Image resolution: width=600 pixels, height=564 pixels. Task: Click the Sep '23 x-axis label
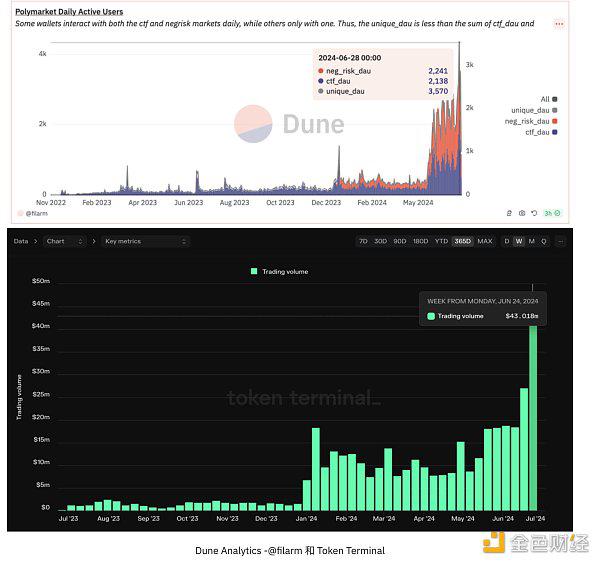point(148,519)
